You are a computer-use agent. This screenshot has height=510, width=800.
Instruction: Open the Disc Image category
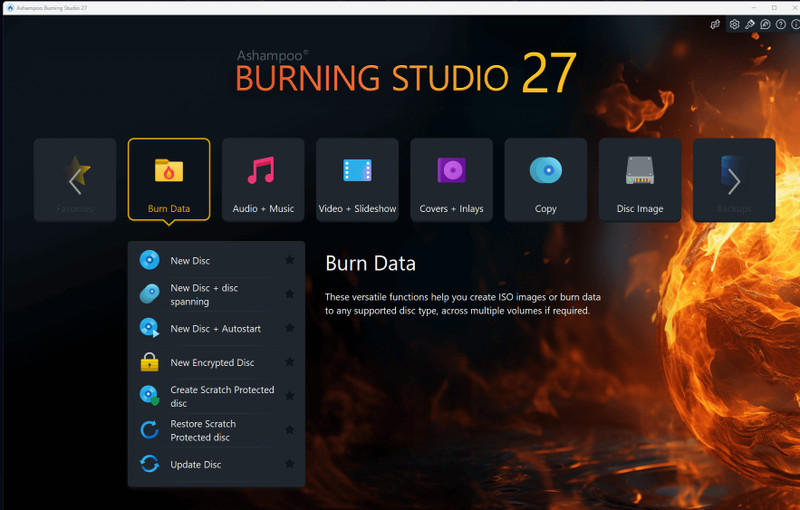[640, 180]
